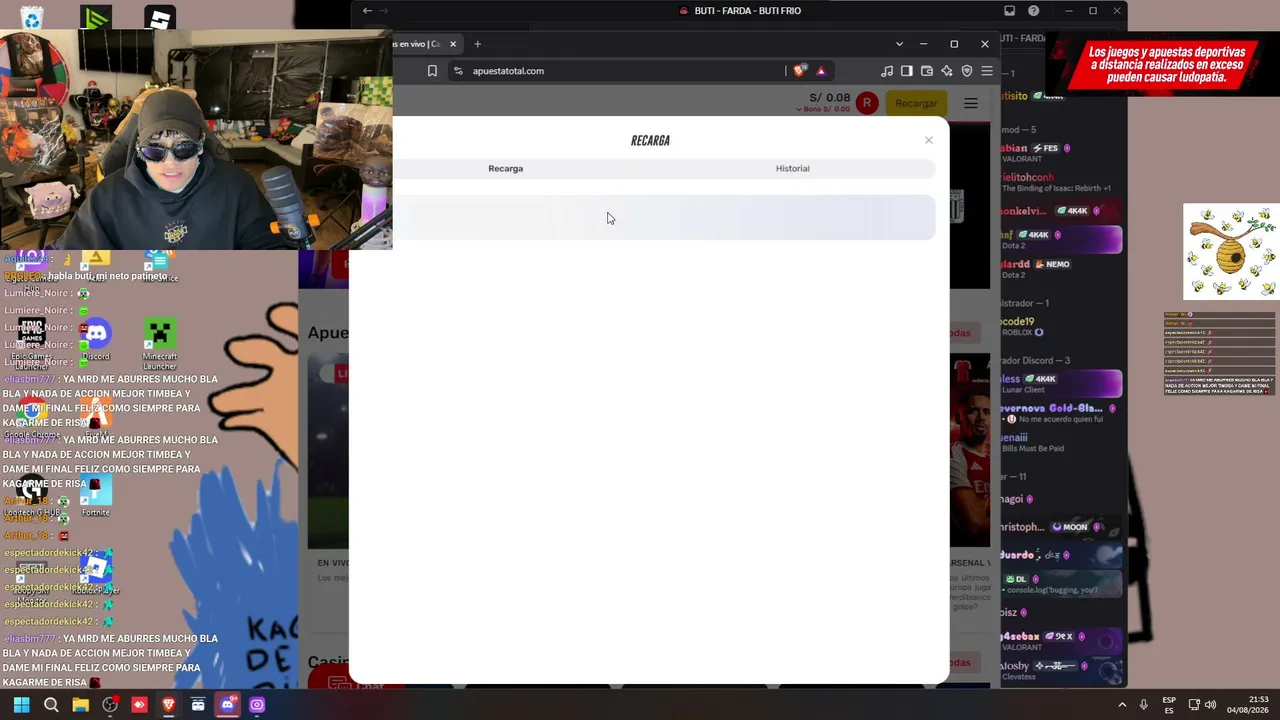Open the Recycle Bin desktop icon
1280x720 pixels.
click(32, 17)
